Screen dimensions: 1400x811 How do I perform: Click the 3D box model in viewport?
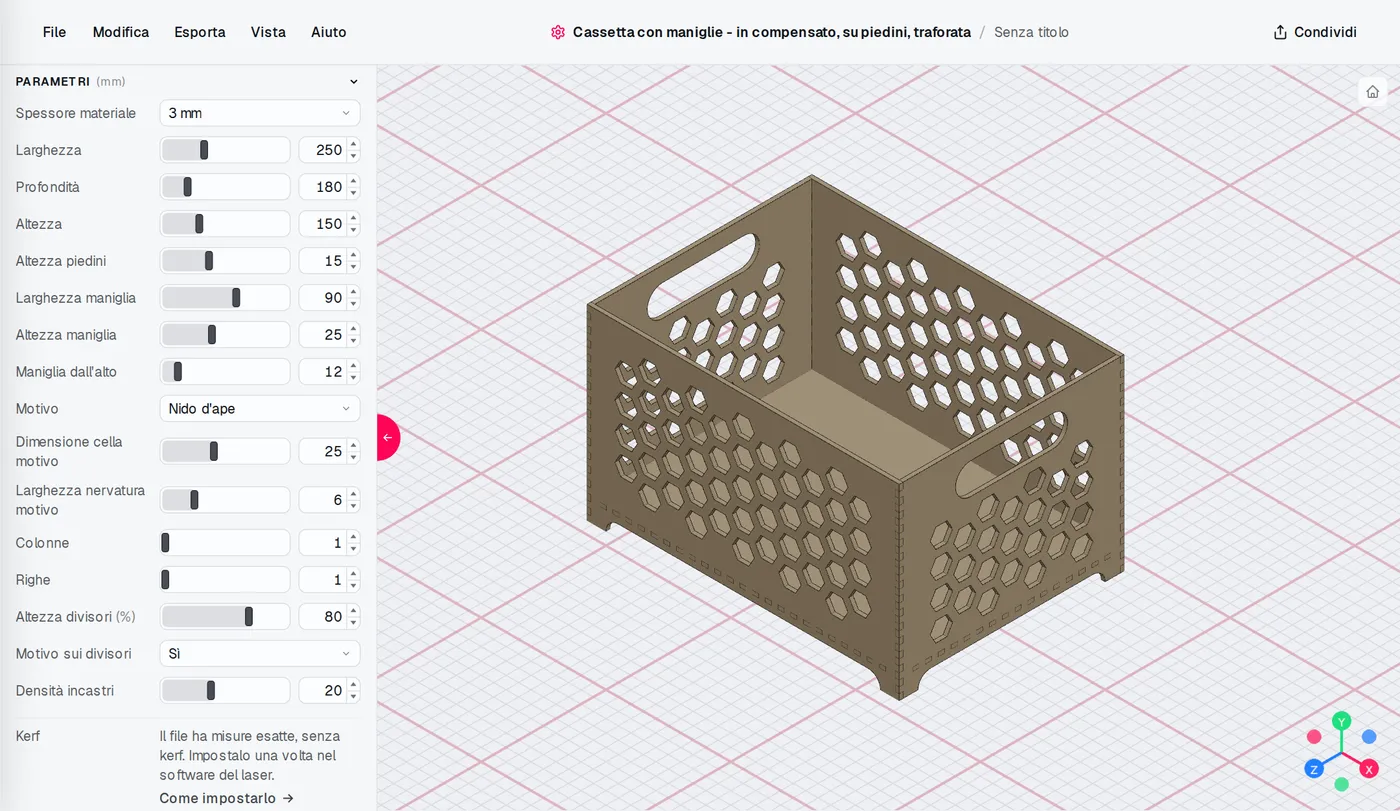pos(855,438)
